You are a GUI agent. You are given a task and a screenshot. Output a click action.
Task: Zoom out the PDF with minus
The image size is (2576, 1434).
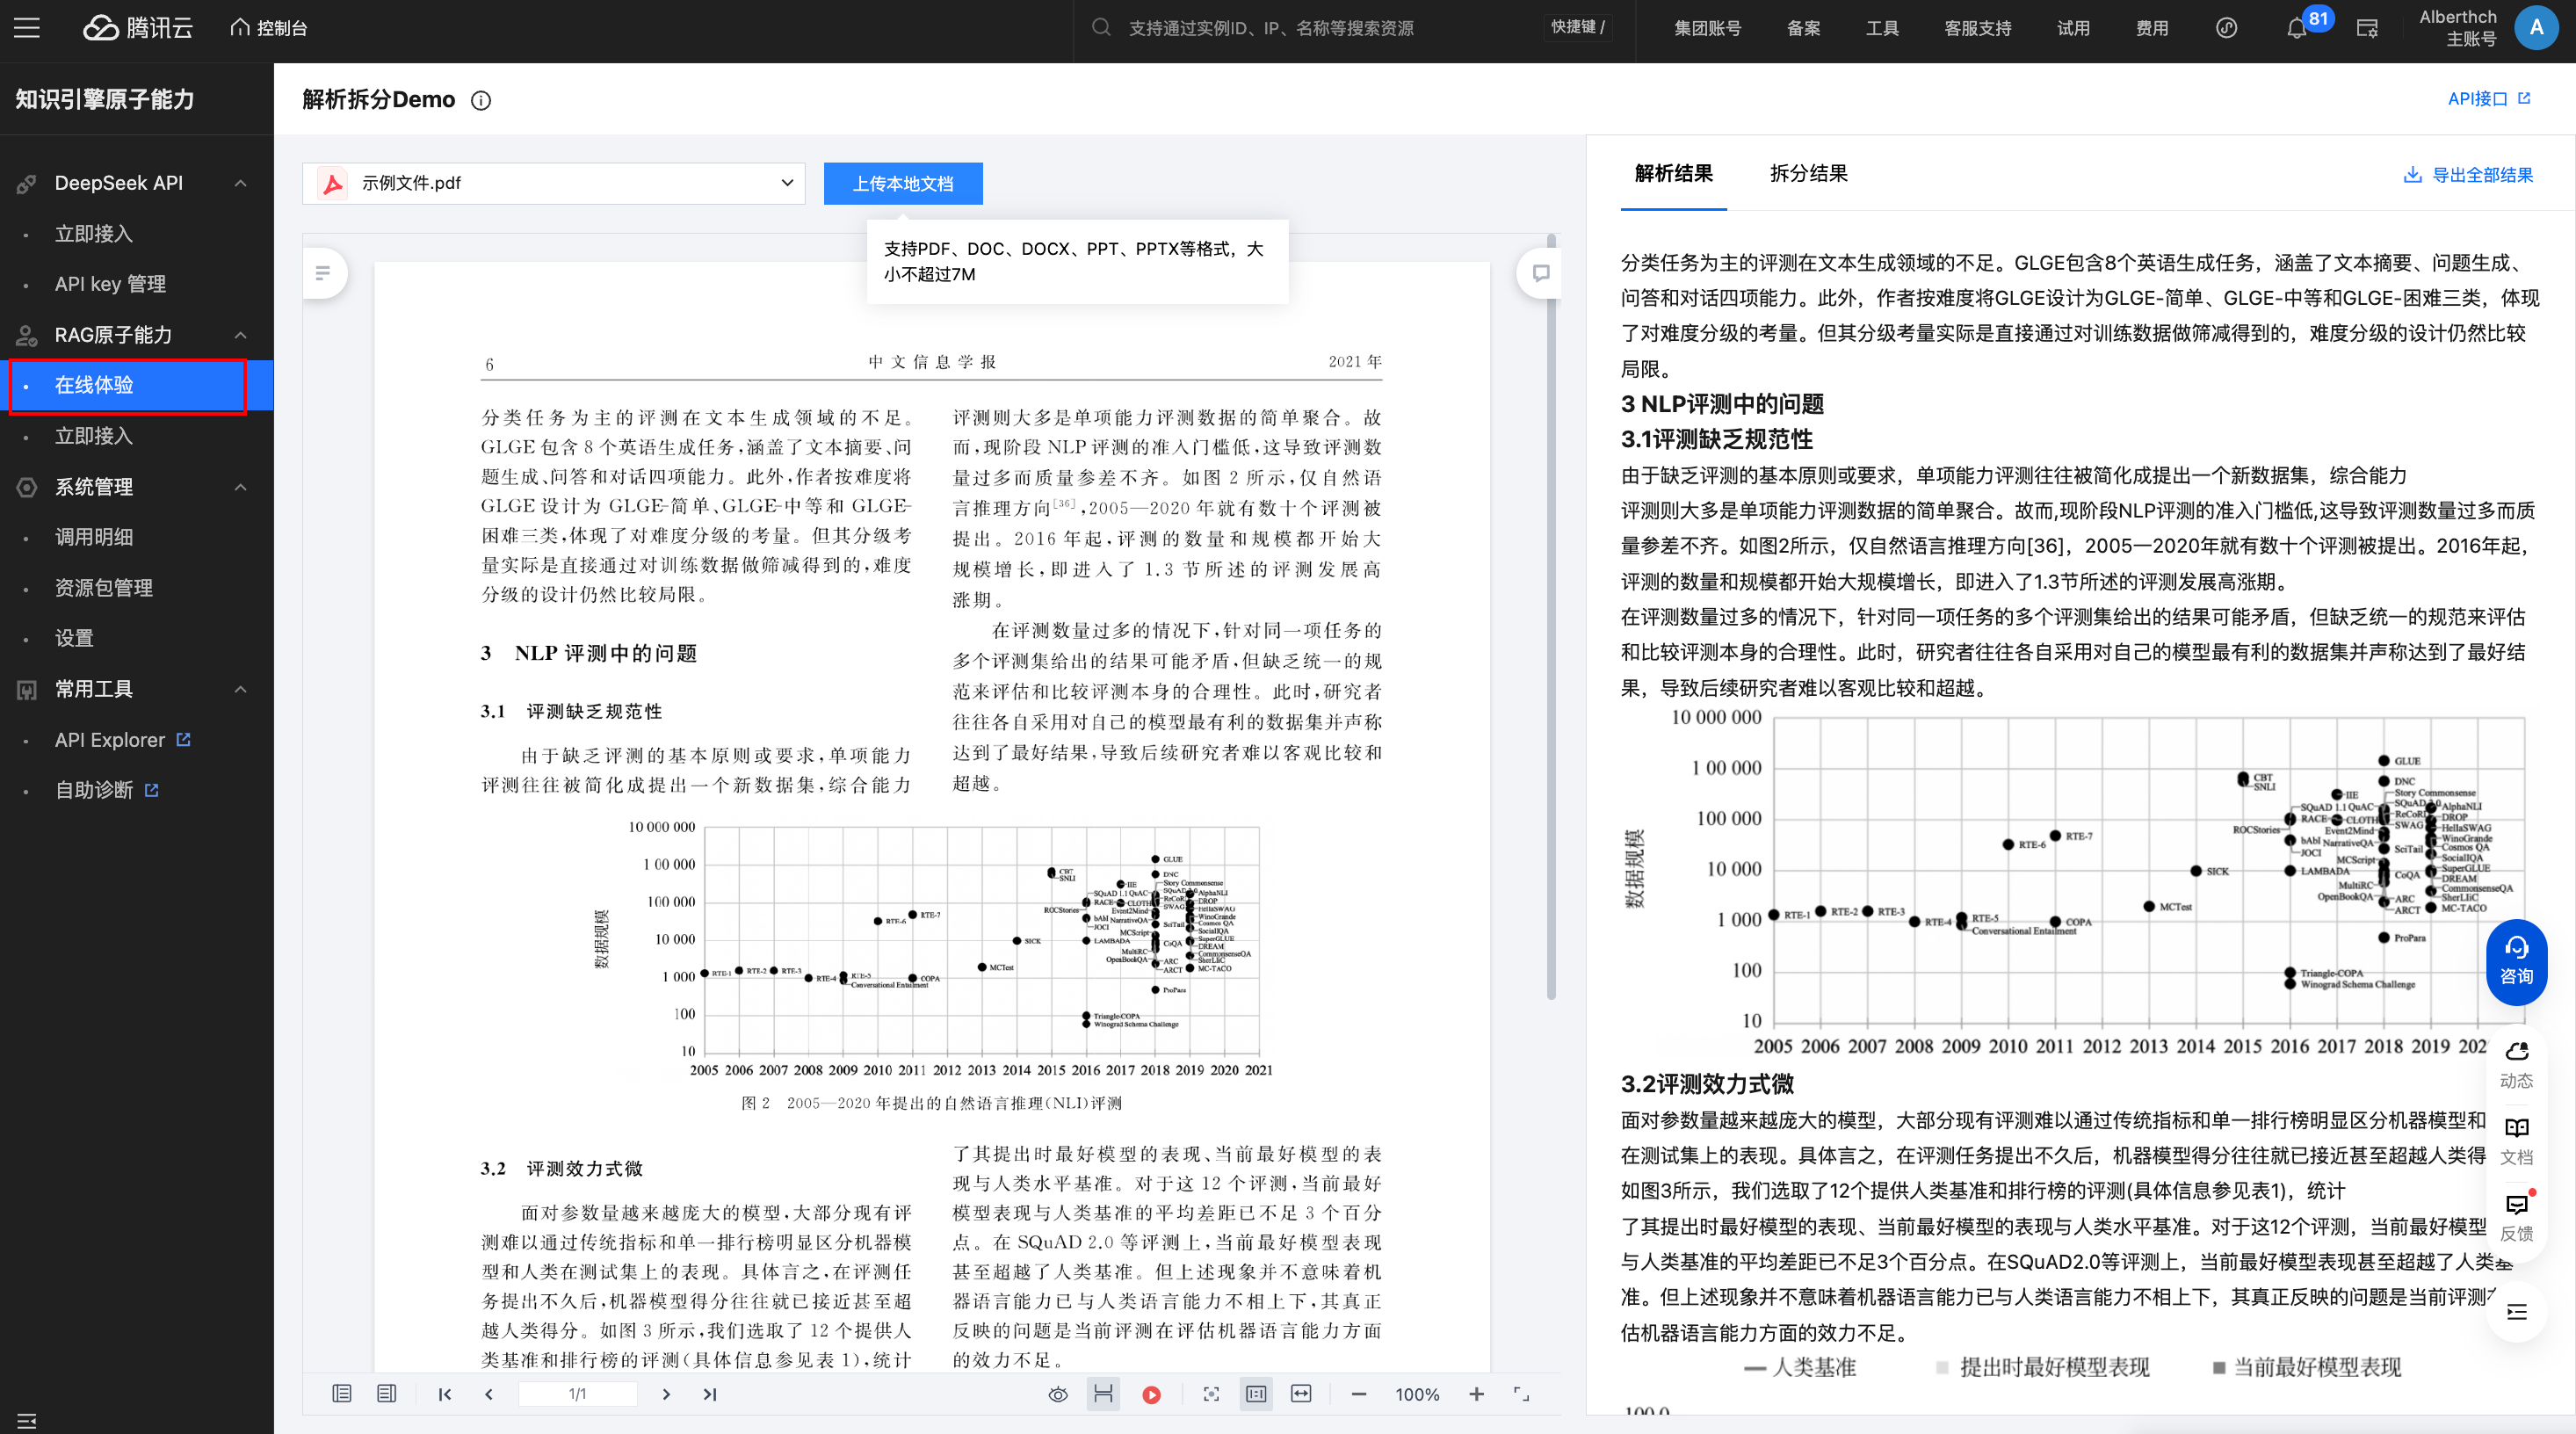click(x=1358, y=1394)
